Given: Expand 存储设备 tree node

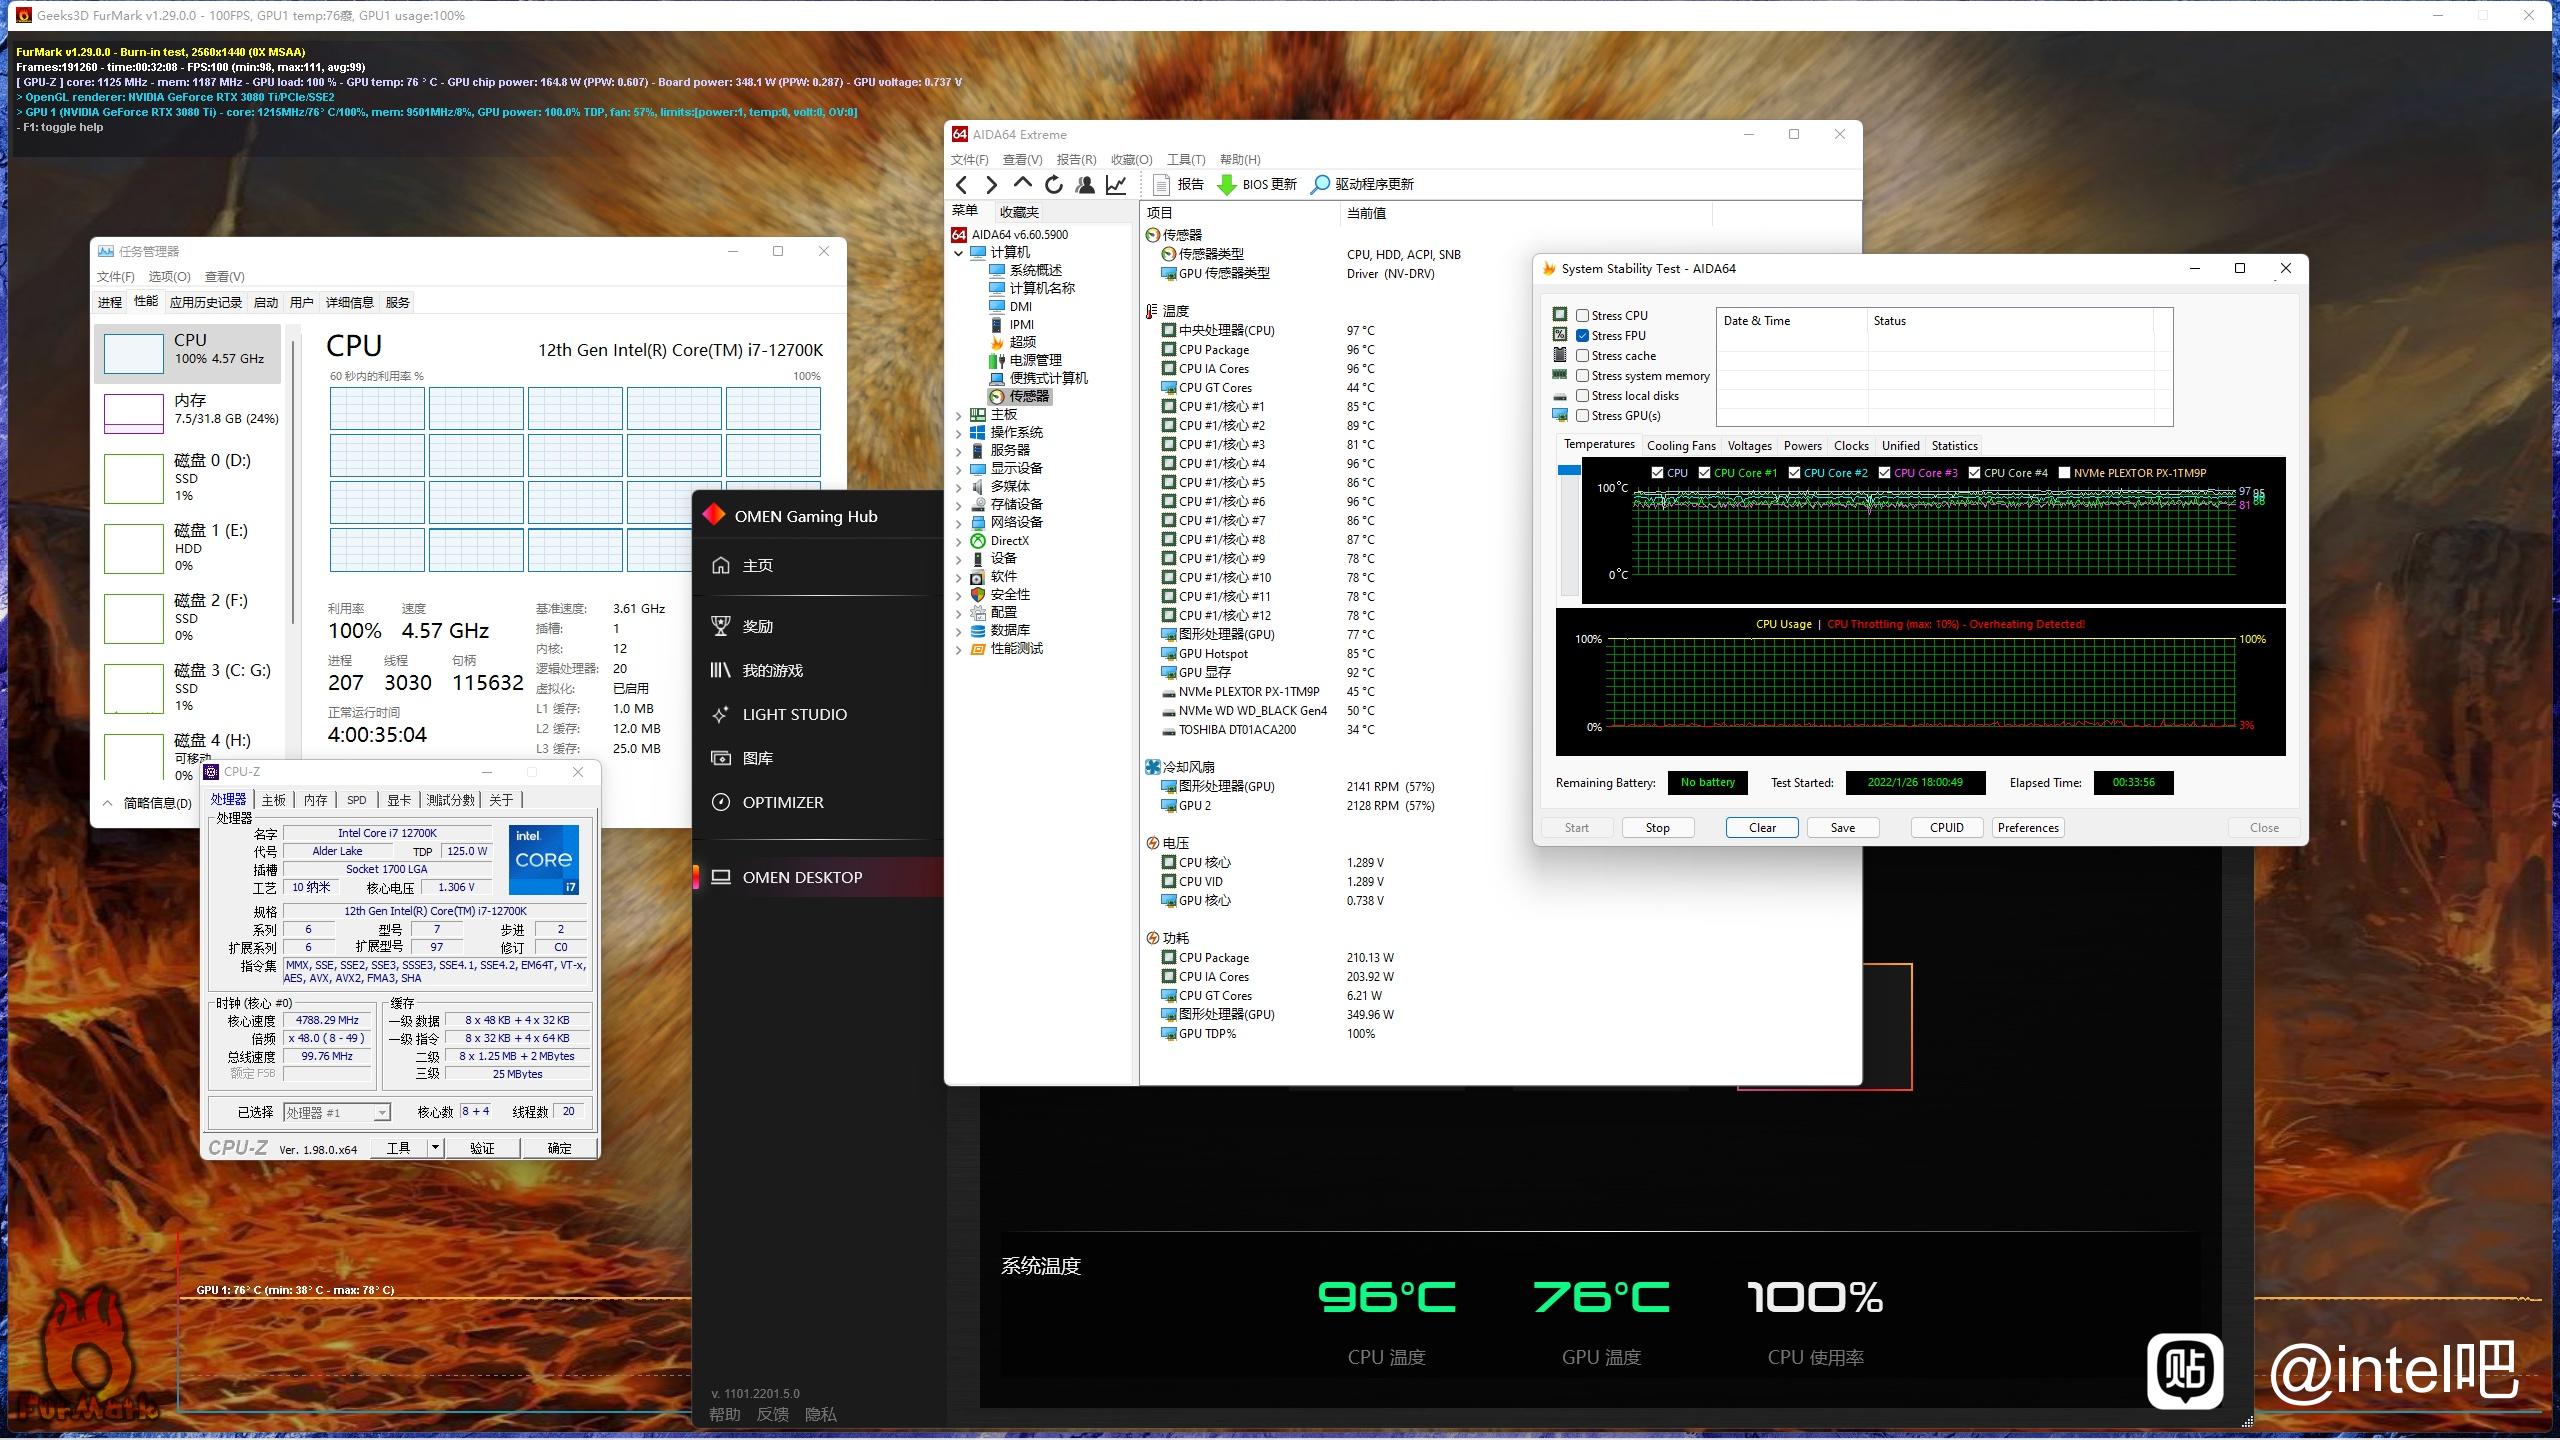Looking at the screenshot, I should pyautogui.click(x=958, y=505).
